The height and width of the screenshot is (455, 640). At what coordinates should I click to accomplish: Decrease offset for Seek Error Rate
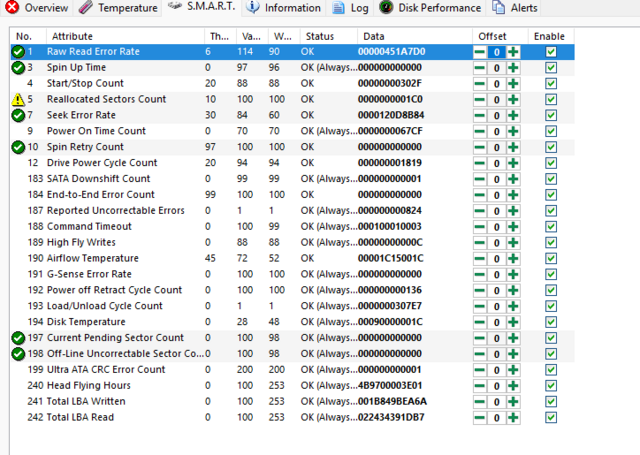tap(480, 115)
